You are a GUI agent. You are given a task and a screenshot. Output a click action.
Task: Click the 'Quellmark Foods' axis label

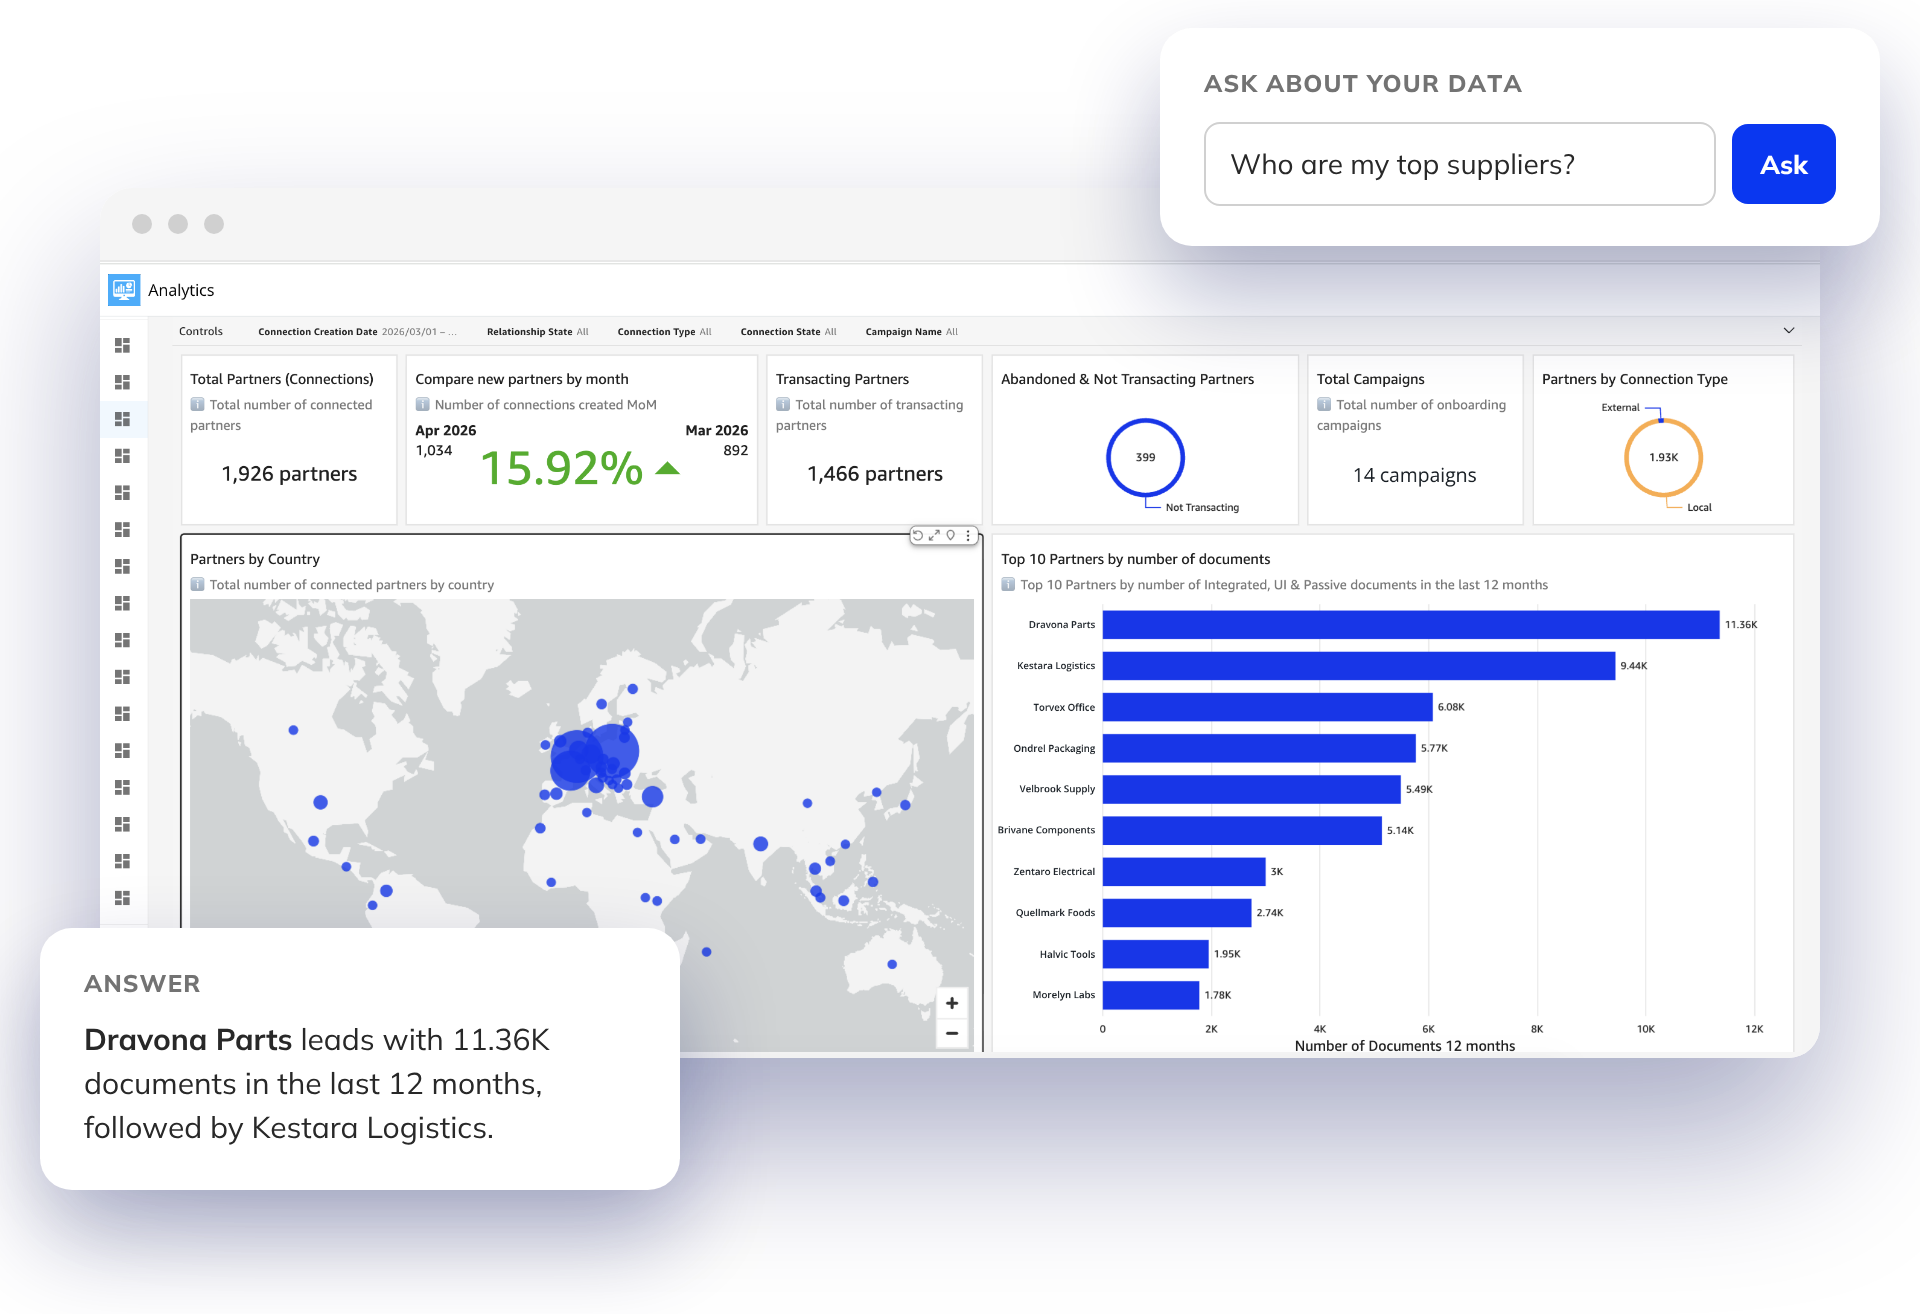1055,913
